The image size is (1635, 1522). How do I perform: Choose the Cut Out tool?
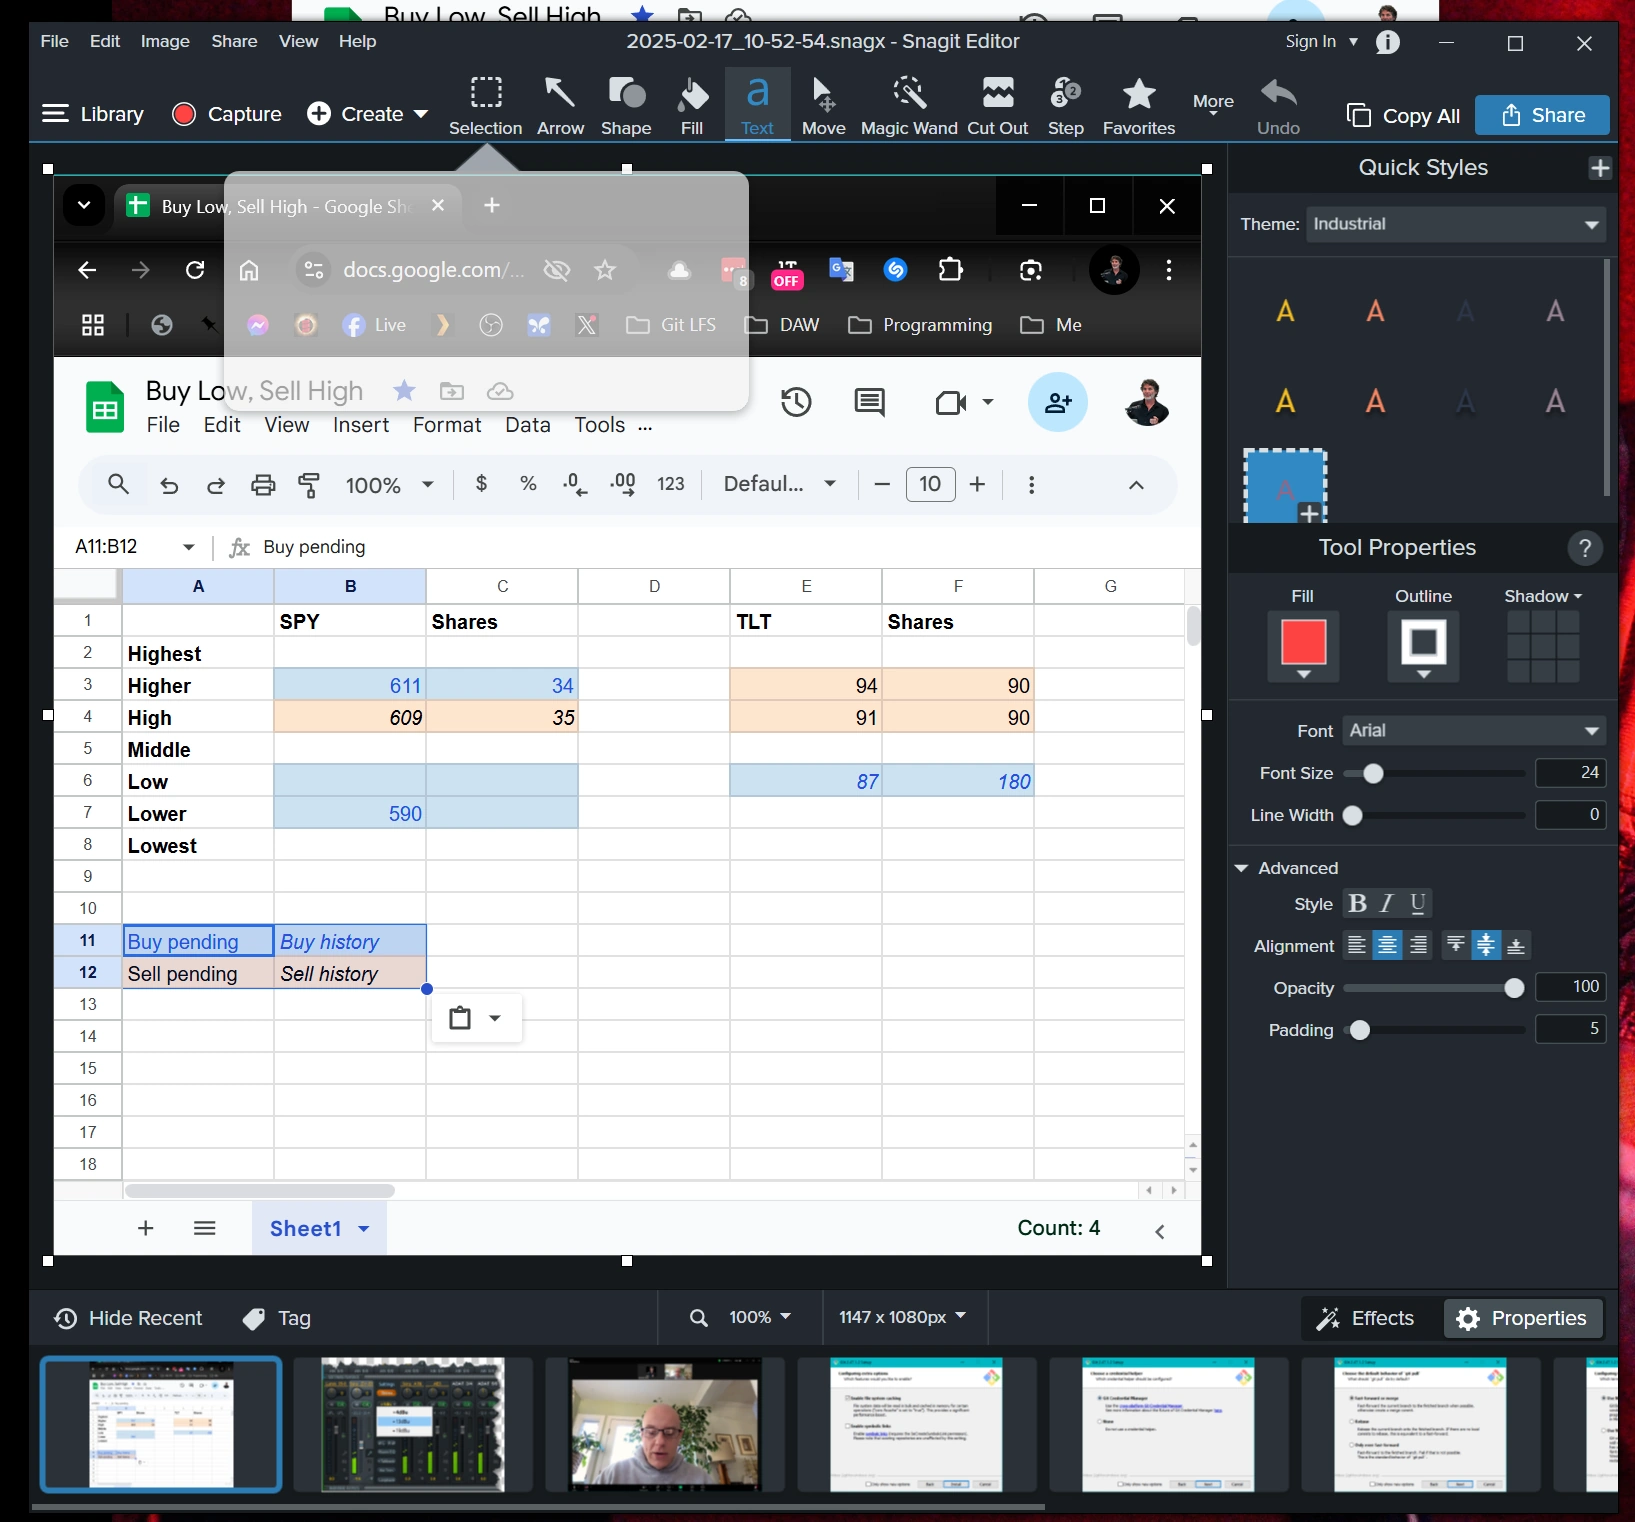pyautogui.click(x=997, y=105)
